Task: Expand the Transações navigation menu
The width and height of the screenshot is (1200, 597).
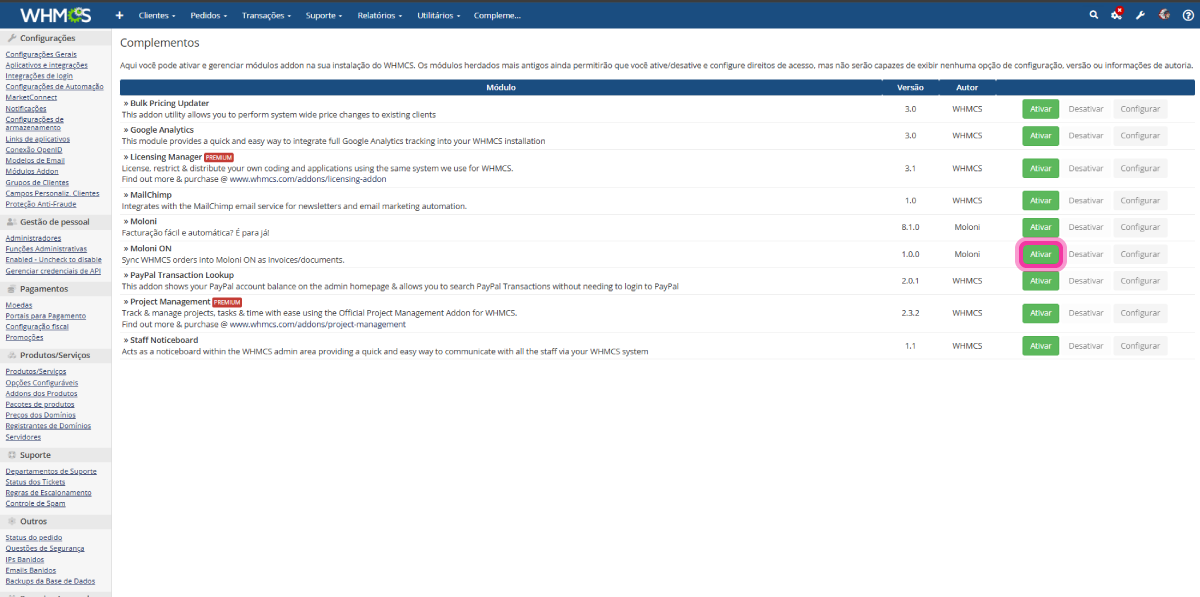Action: 266,16
